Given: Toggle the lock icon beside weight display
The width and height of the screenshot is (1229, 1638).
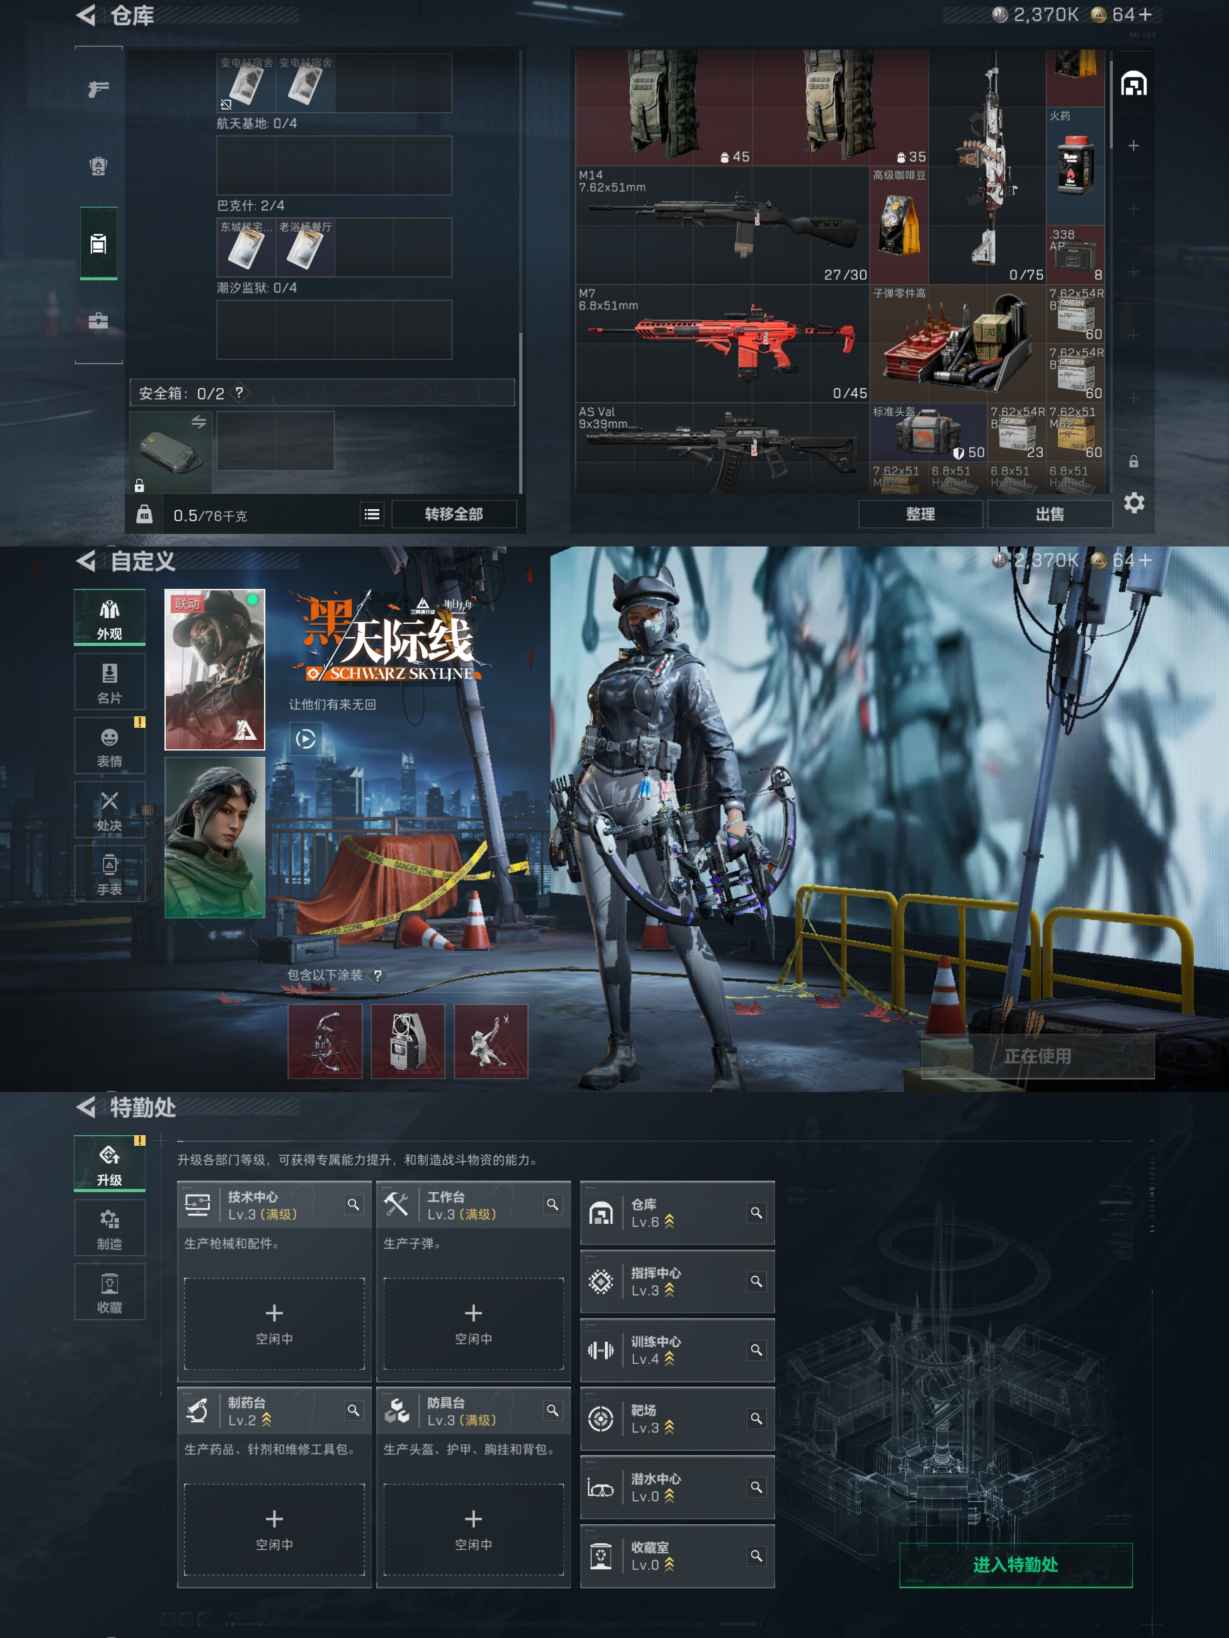Looking at the screenshot, I should point(145,514).
